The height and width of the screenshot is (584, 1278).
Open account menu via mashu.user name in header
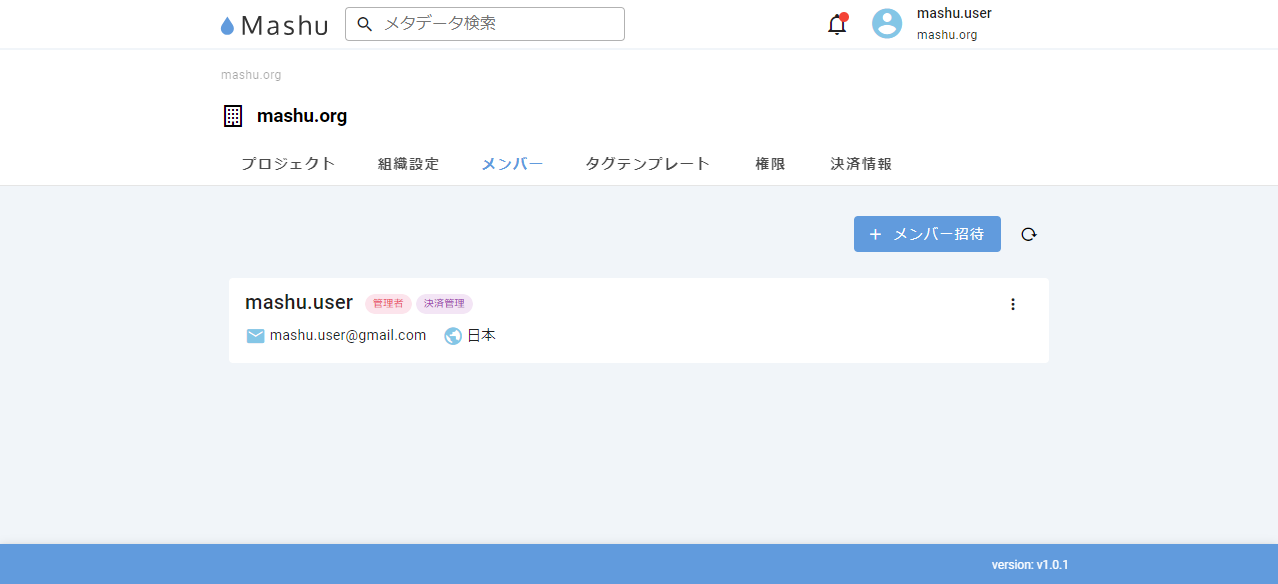(954, 14)
